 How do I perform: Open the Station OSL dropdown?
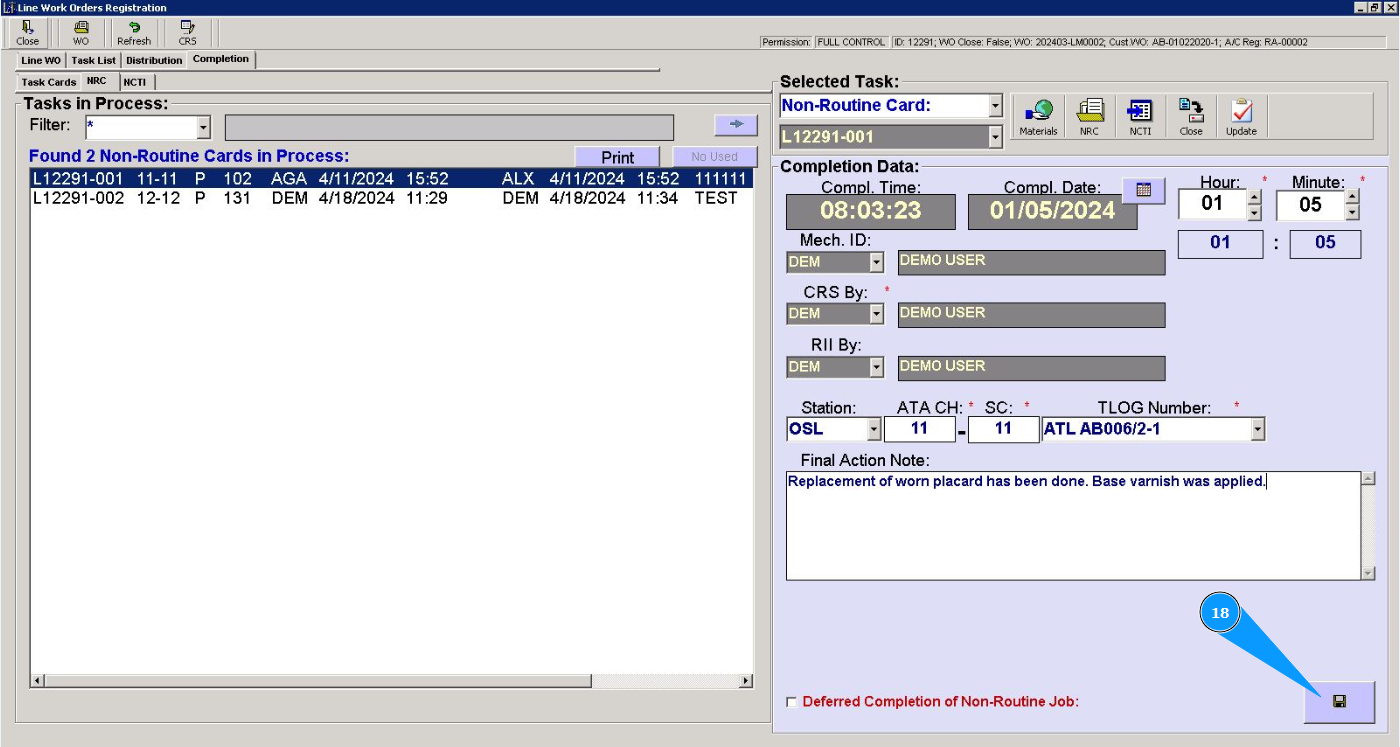[874, 430]
